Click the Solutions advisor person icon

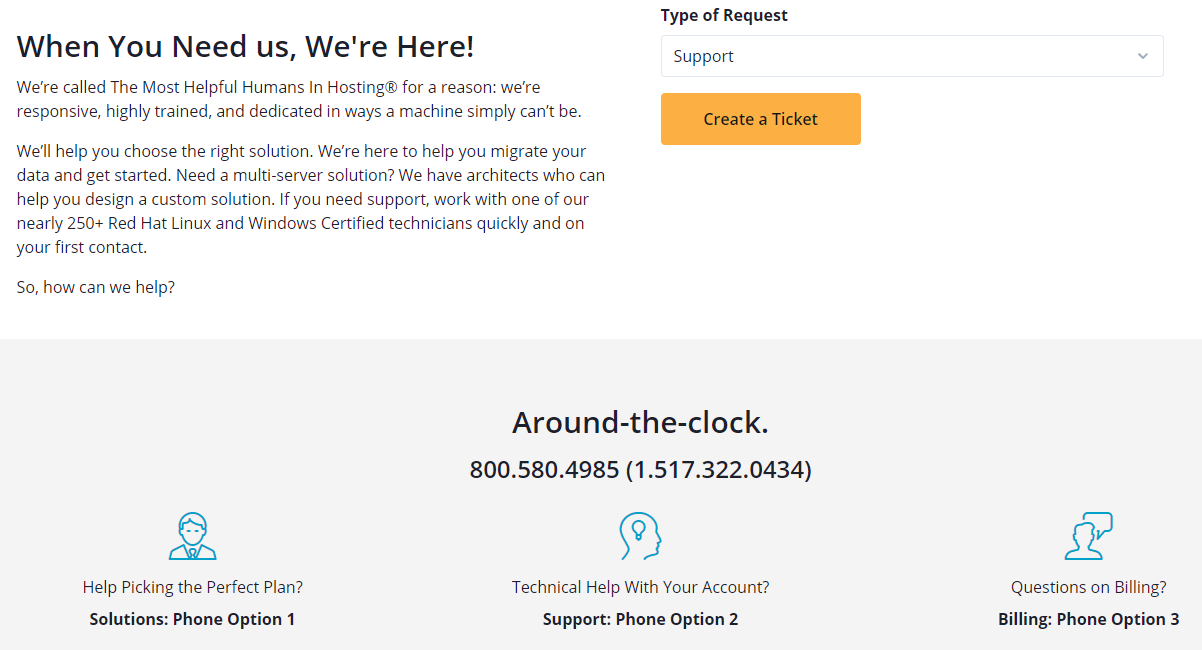tap(192, 536)
